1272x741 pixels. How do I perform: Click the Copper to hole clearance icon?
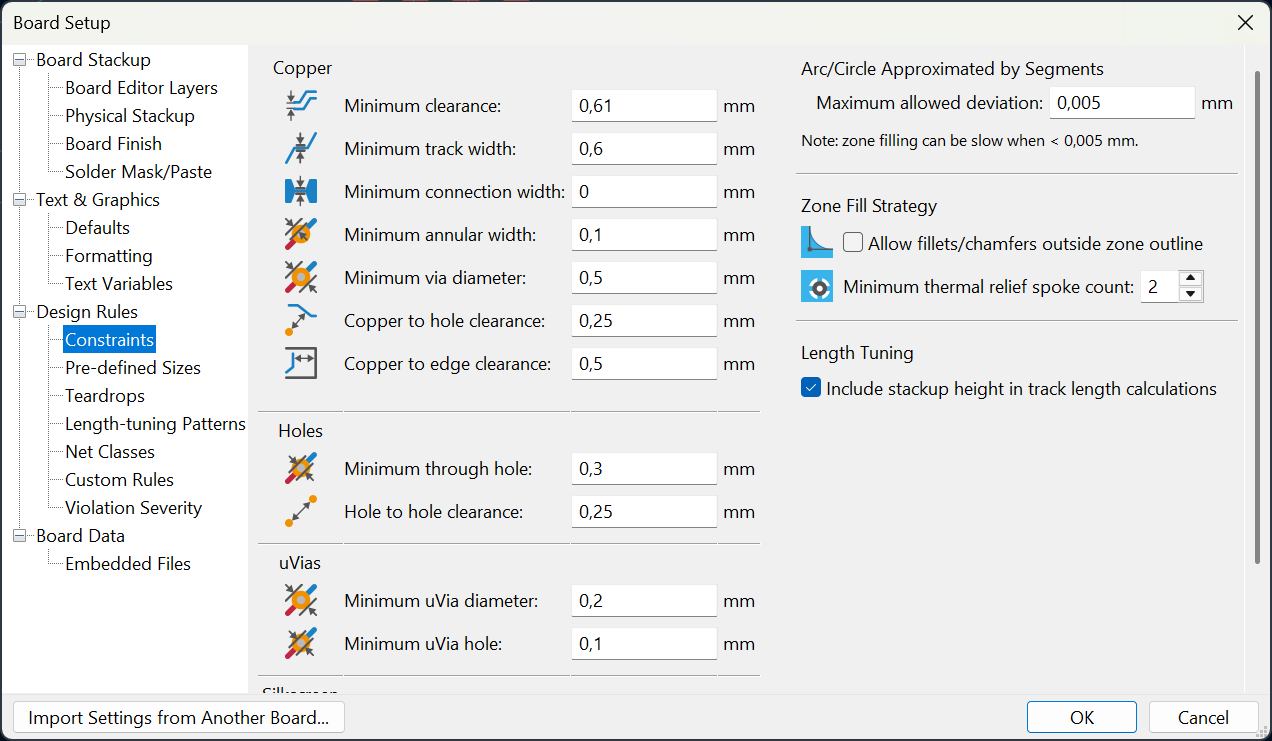[300, 321]
